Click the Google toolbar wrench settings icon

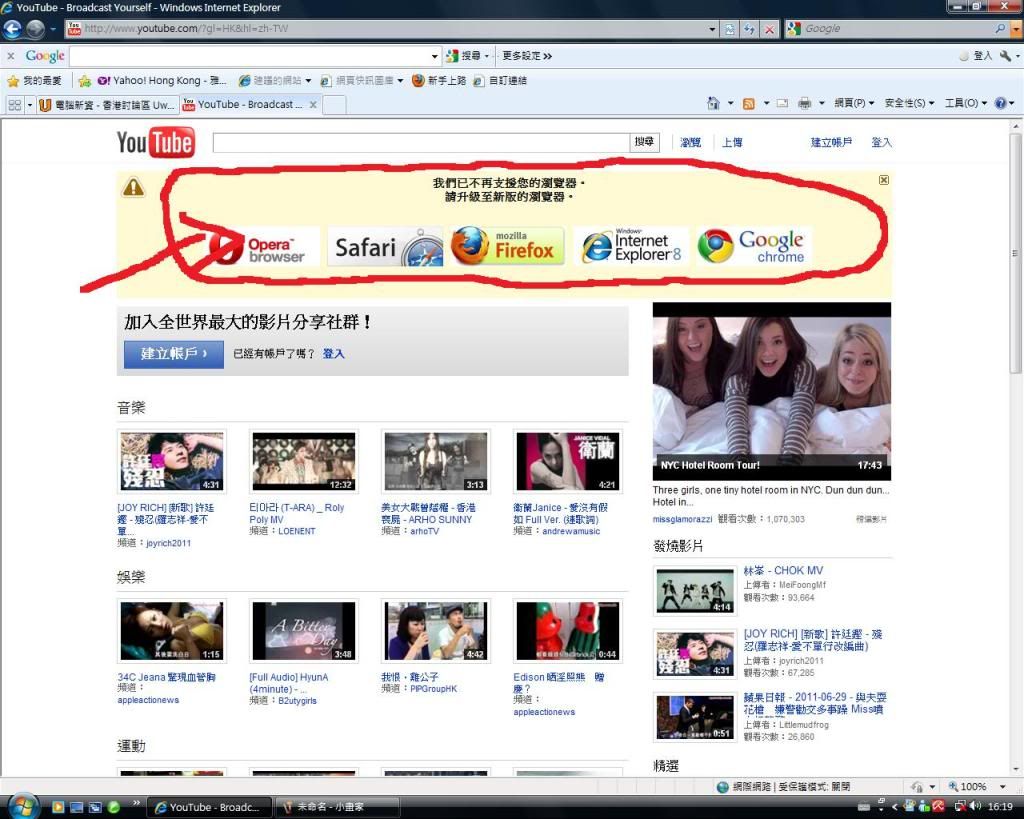click(x=1005, y=56)
